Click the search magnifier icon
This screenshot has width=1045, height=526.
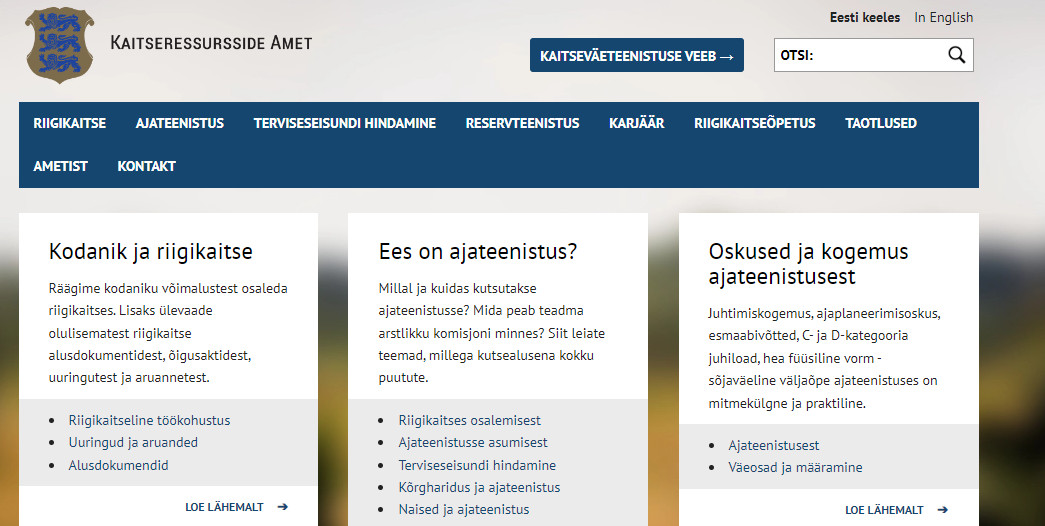[x=956, y=55]
